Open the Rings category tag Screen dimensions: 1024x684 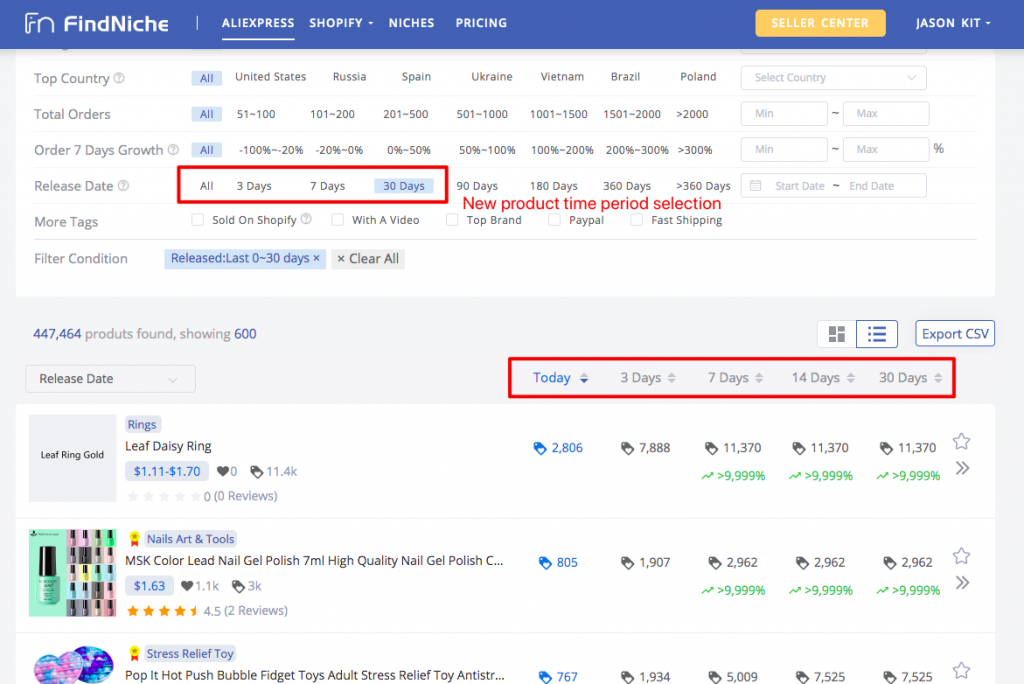142,425
